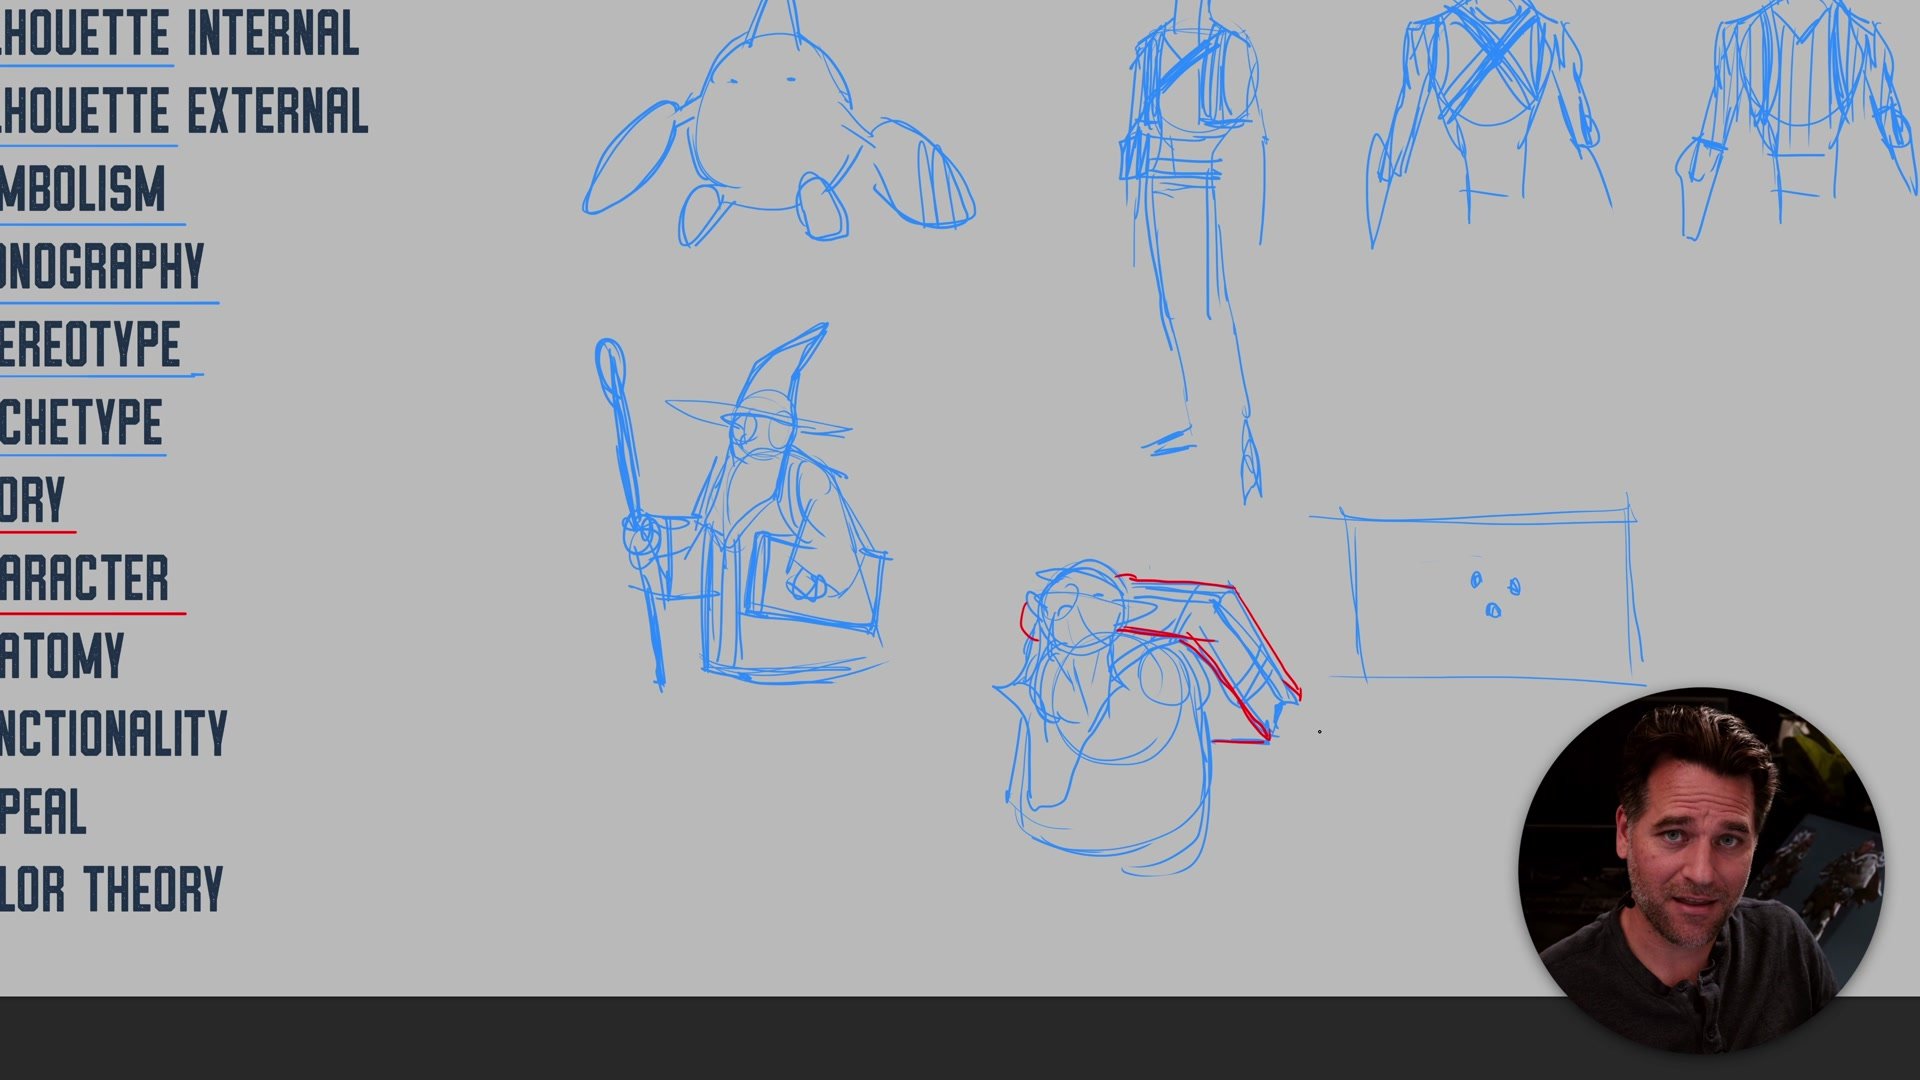Click the SILHOUETTE EXTERNAL heading text
This screenshot has width=1920, height=1080.
[x=183, y=111]
